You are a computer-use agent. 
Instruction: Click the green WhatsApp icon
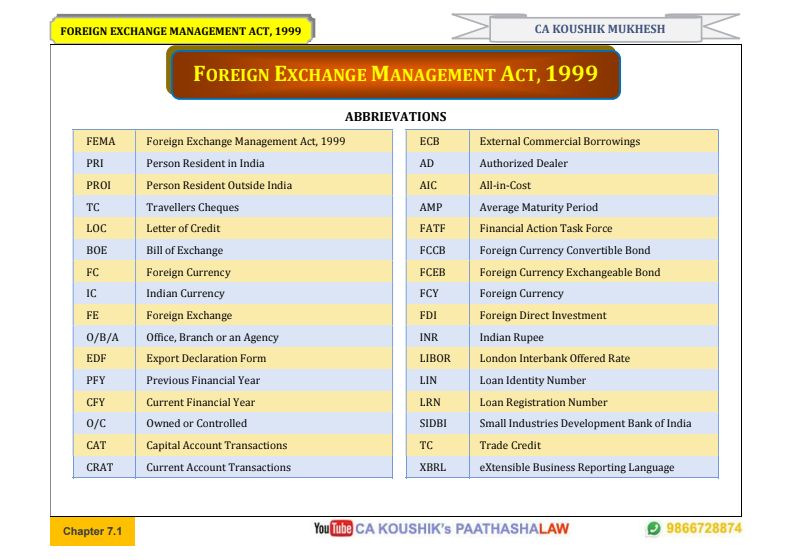(654, 528)
